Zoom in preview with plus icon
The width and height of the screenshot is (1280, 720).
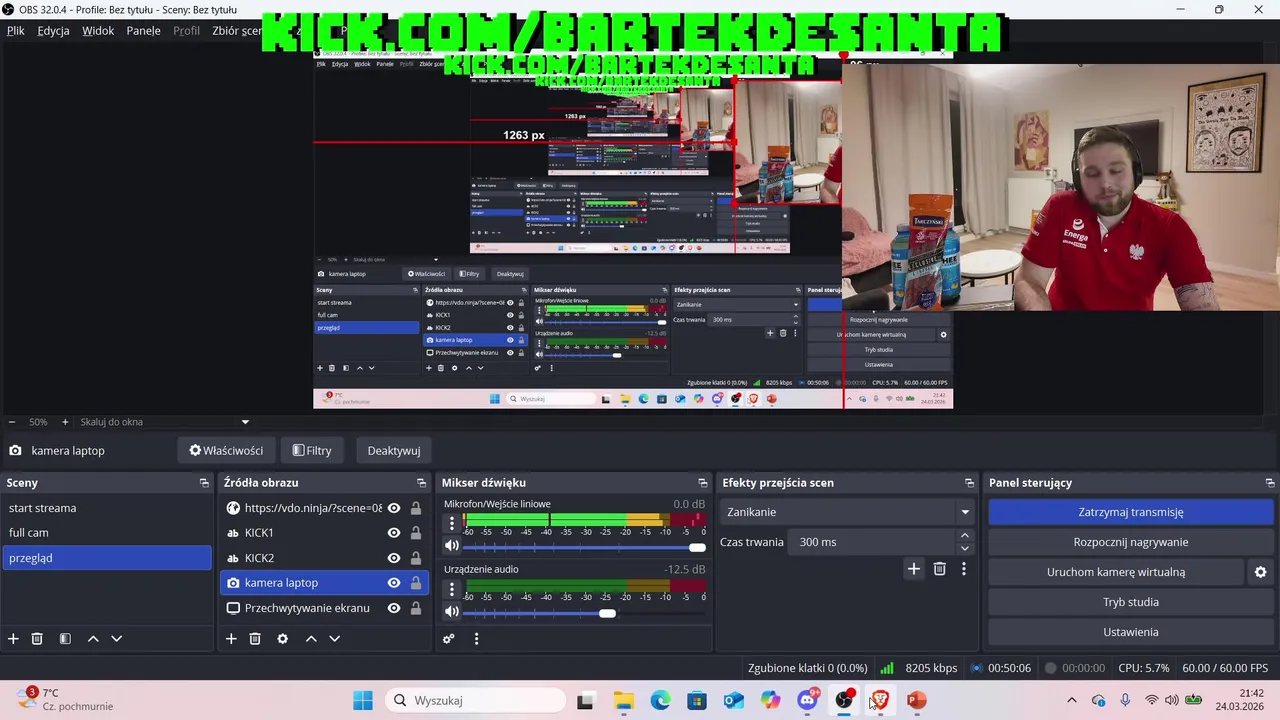[65, 422]
